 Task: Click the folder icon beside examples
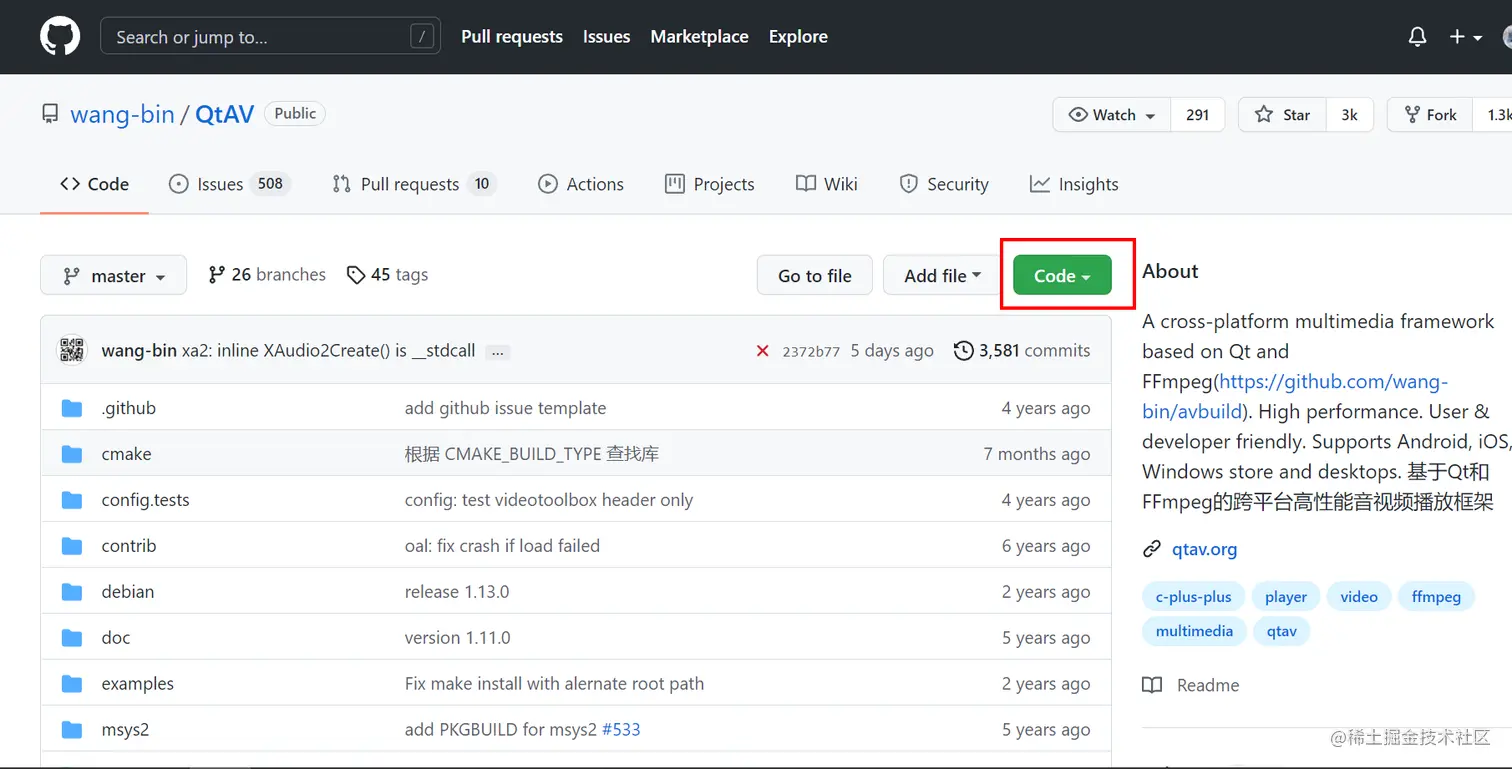coord(72,684)
